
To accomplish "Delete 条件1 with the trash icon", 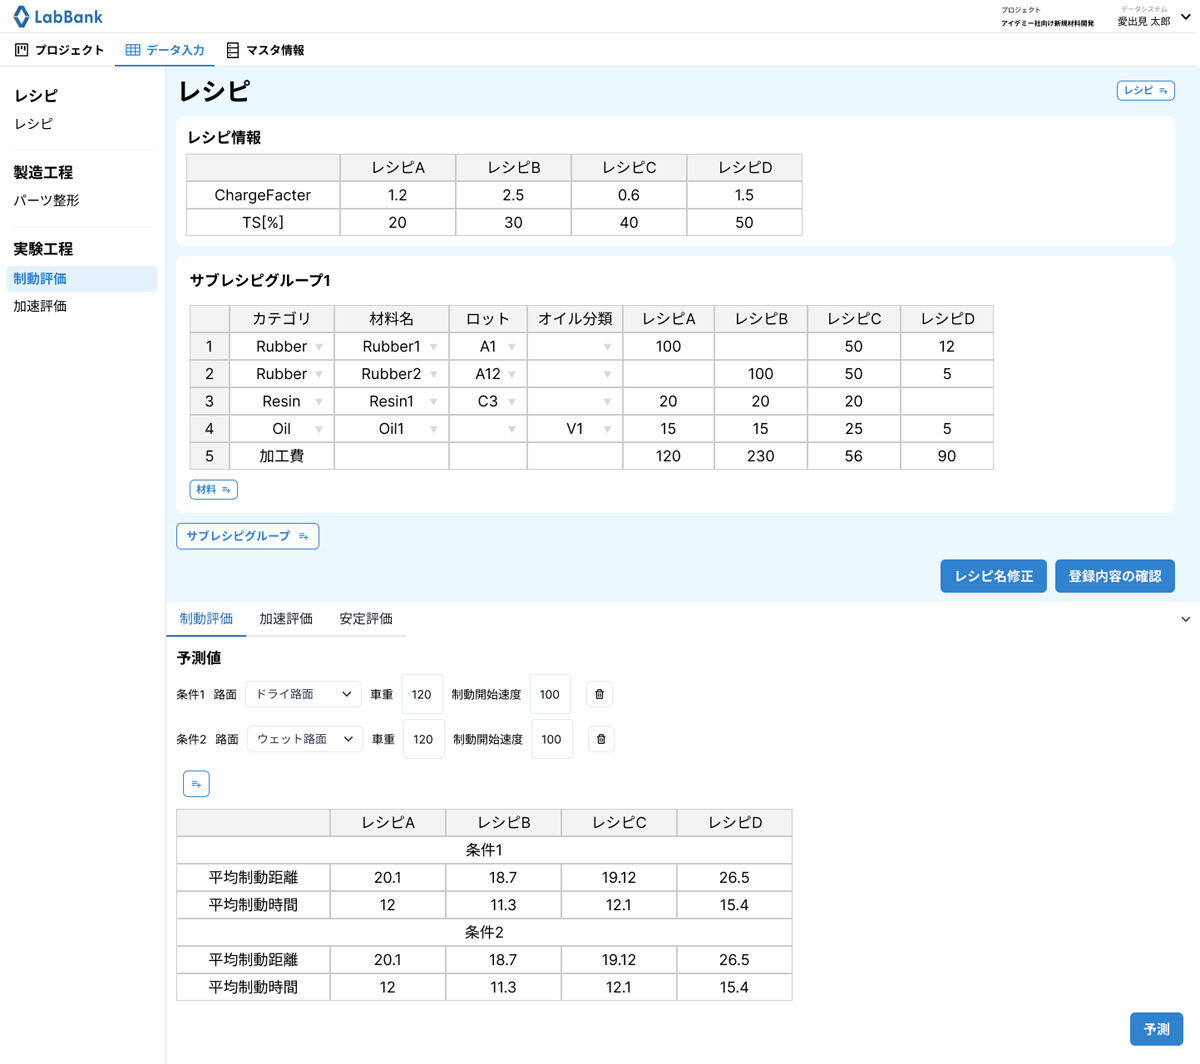I will 599,694.
